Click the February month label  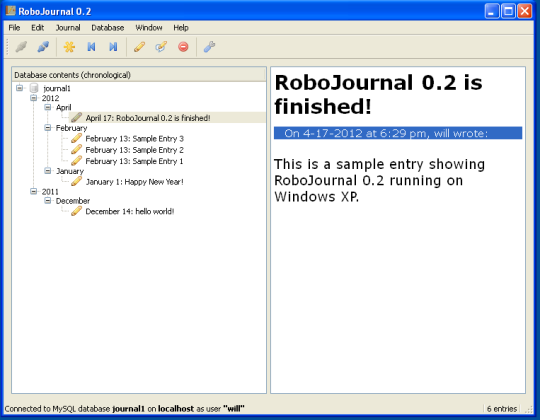click(x=71, y=128)
